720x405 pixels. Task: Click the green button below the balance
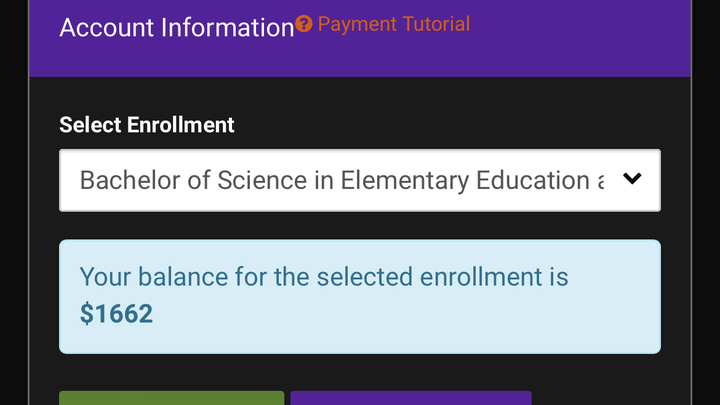click(x=171, y=398)
